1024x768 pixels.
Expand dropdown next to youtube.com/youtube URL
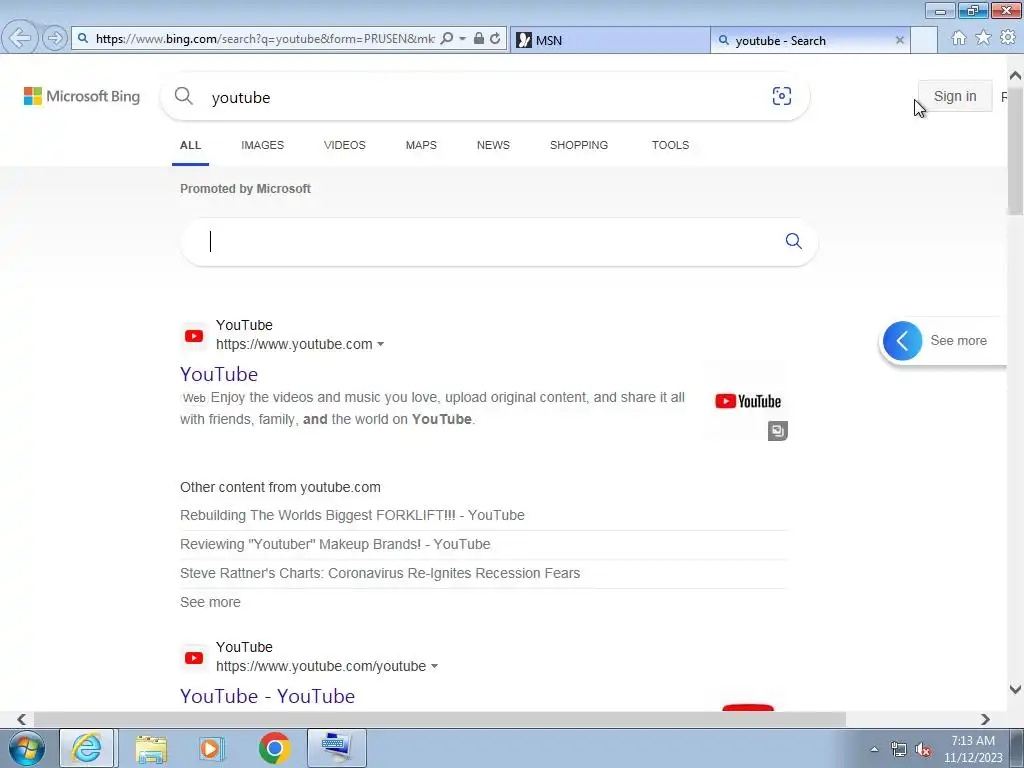coord(434,666)
